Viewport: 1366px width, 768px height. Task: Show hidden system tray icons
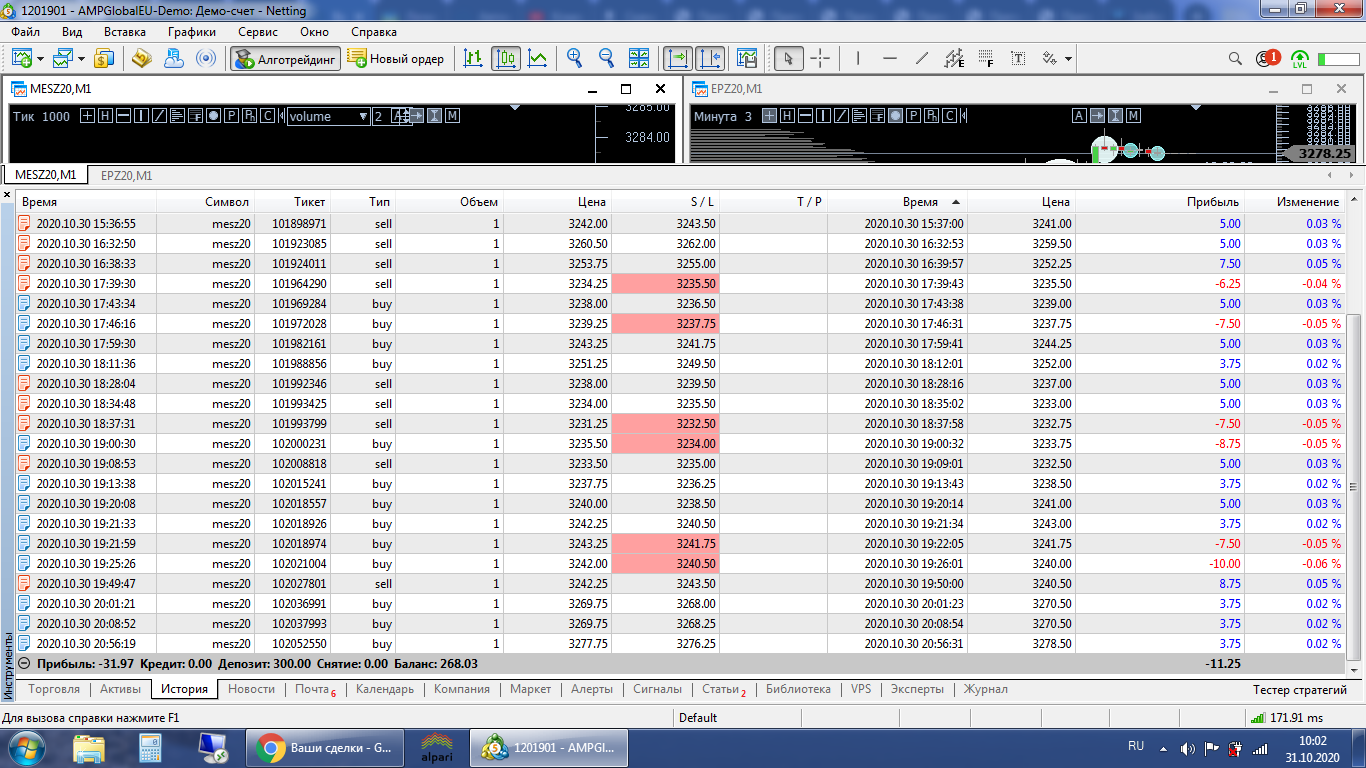click(x=1162, y=747)
